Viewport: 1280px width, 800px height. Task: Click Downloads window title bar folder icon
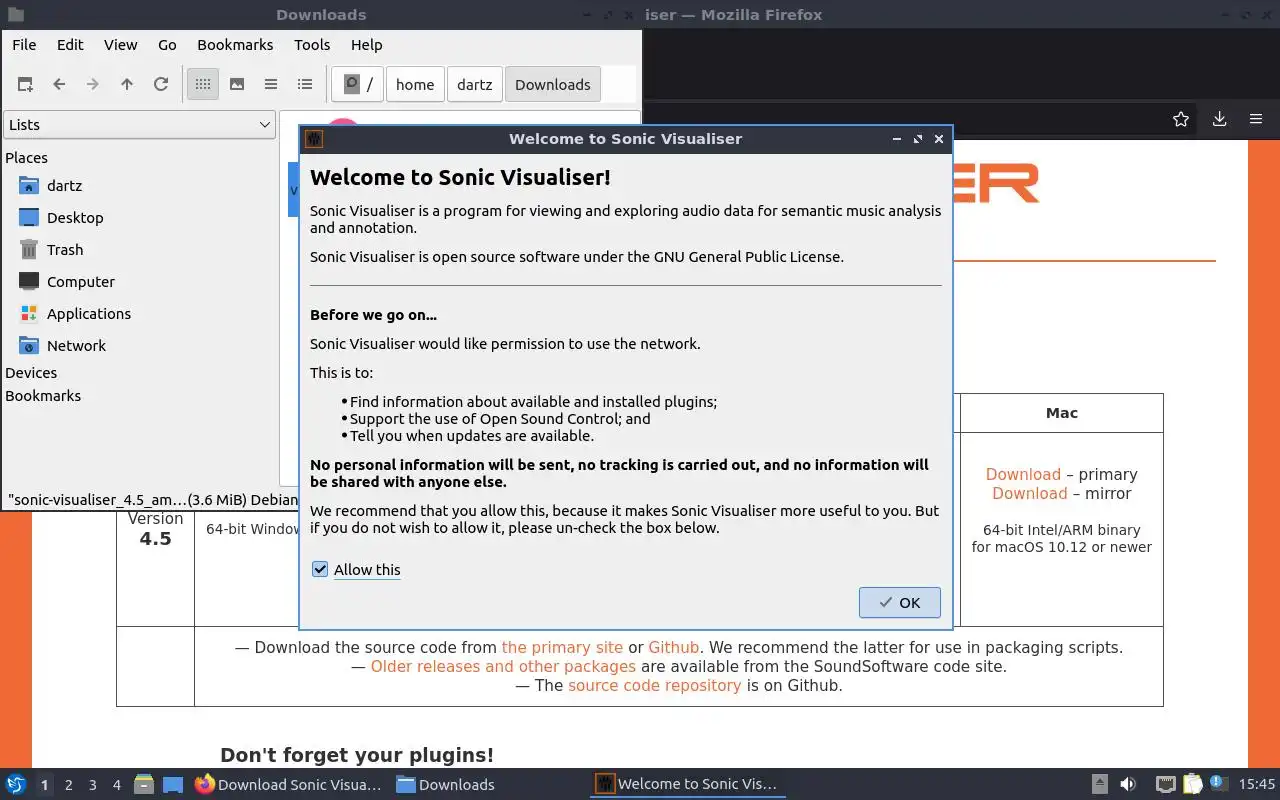pos(15,15)
